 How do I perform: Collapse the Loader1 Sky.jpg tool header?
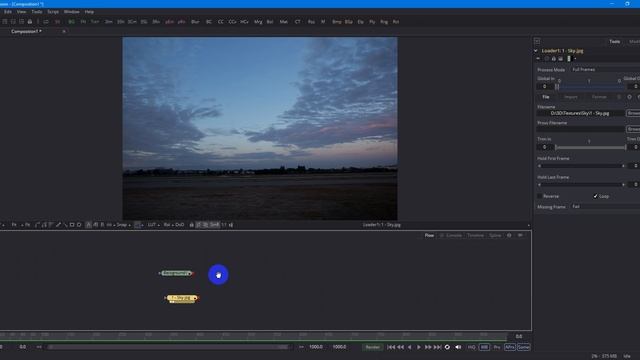pos(536,51)
